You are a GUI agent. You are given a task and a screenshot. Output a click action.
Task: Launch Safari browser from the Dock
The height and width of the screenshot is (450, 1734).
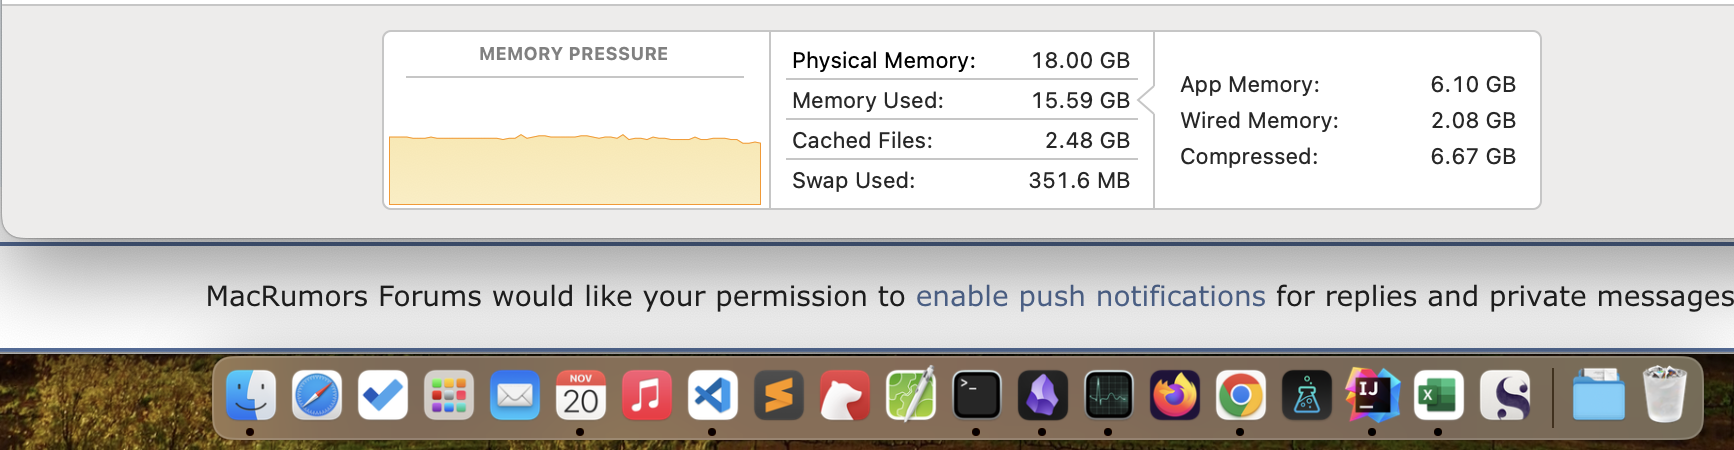click(316, 396)
